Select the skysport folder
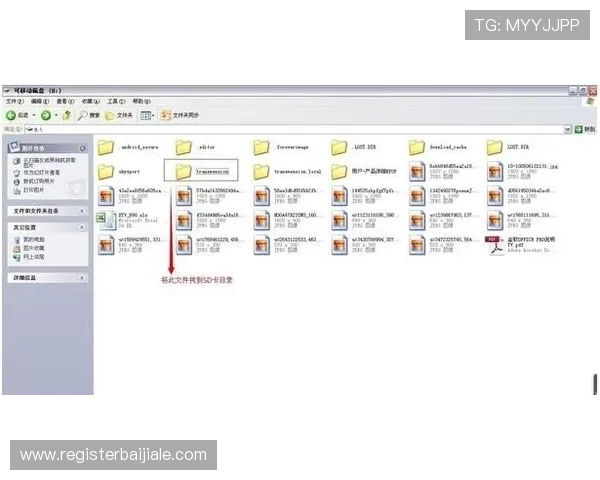 coord(105,172)
